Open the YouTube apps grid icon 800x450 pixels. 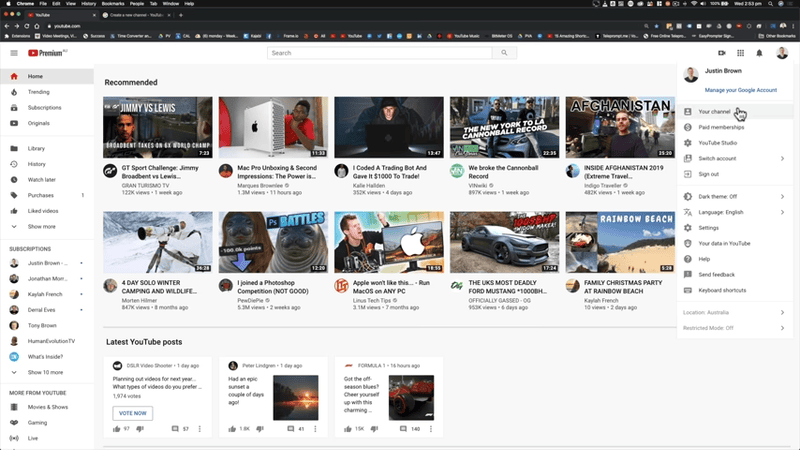[740, 53]
